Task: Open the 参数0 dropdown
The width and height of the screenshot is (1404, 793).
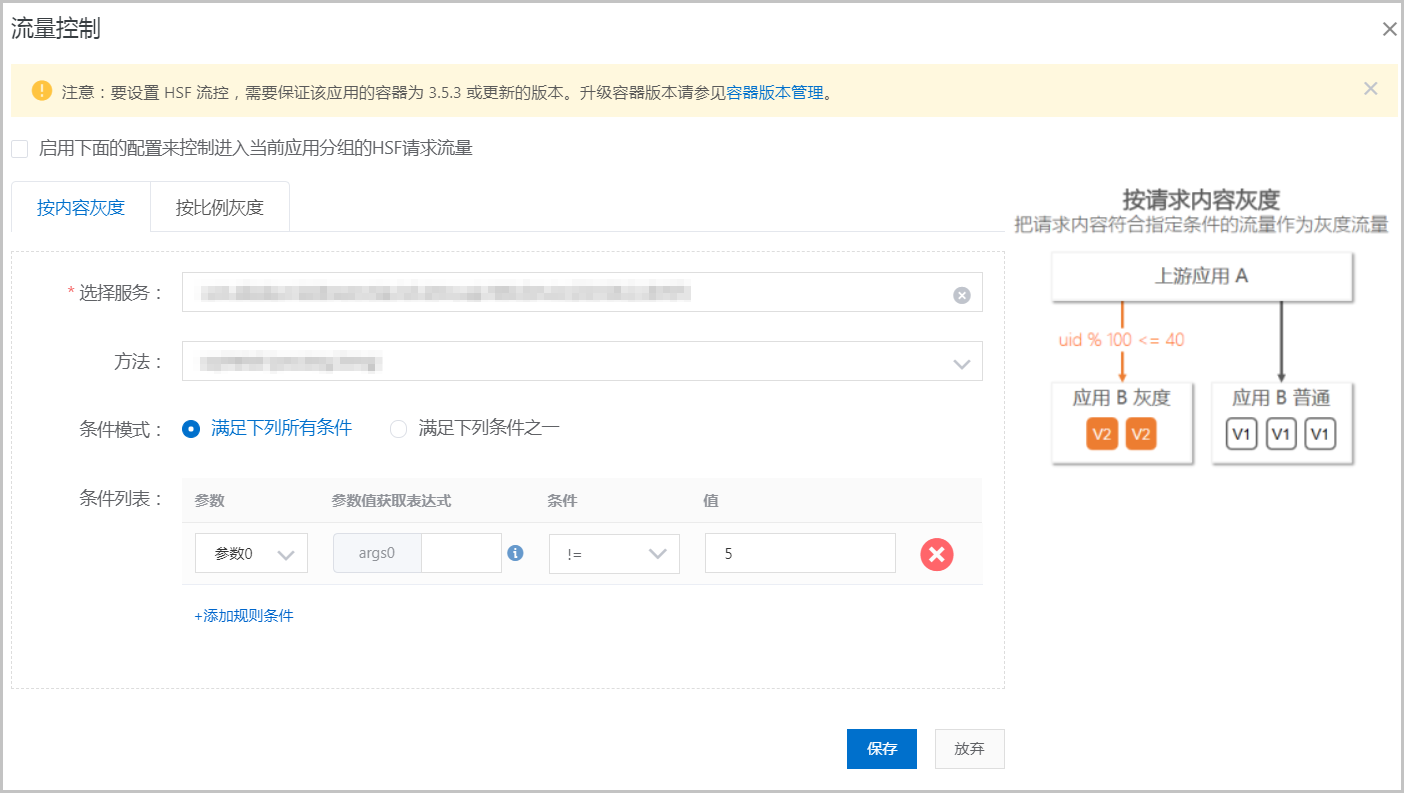Action: point(251,554)
